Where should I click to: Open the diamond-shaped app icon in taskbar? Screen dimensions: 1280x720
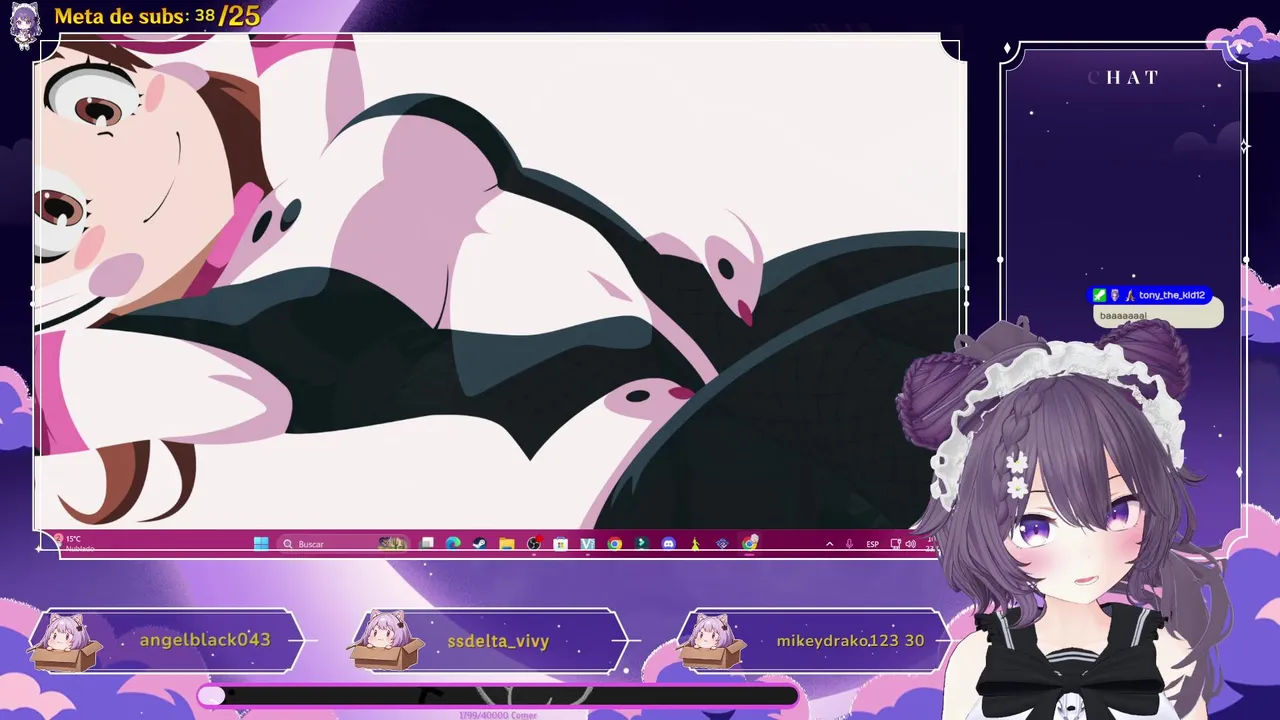pyautogui.click(x=722, y=543)
